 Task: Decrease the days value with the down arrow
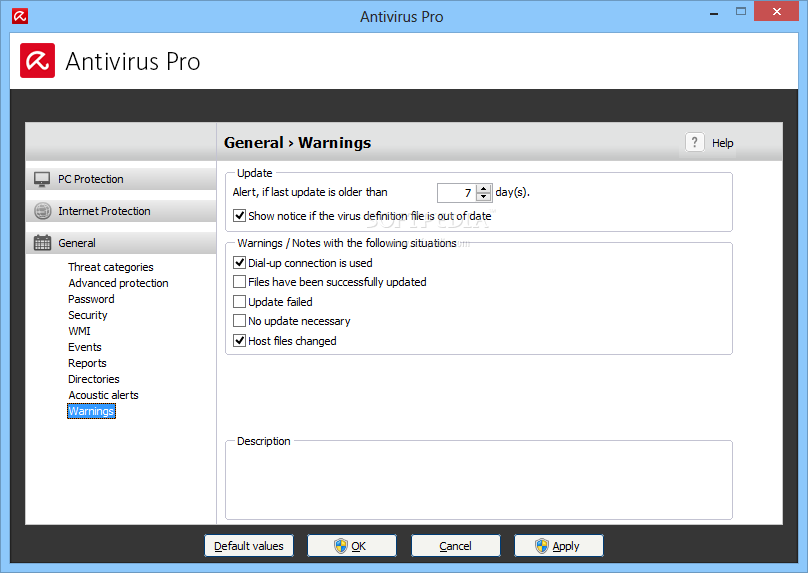[483, 197]
